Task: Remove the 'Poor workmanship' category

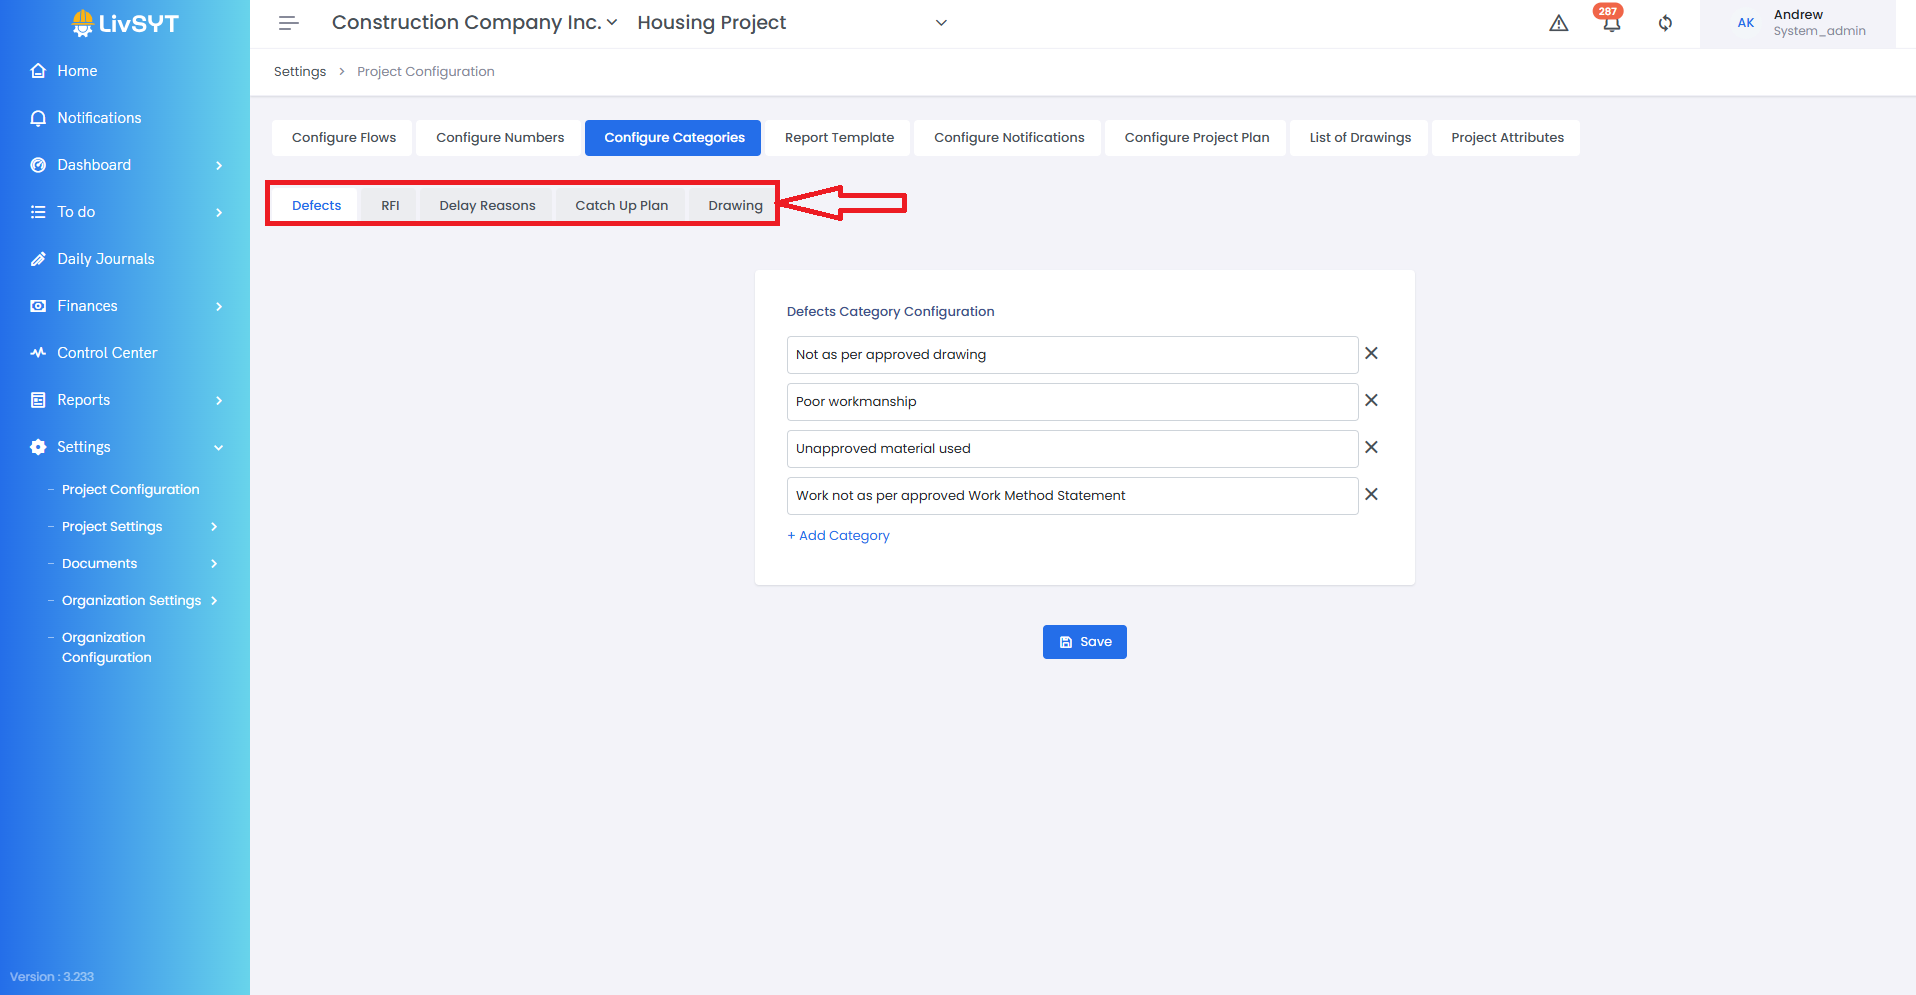Action: [1371, 400]
